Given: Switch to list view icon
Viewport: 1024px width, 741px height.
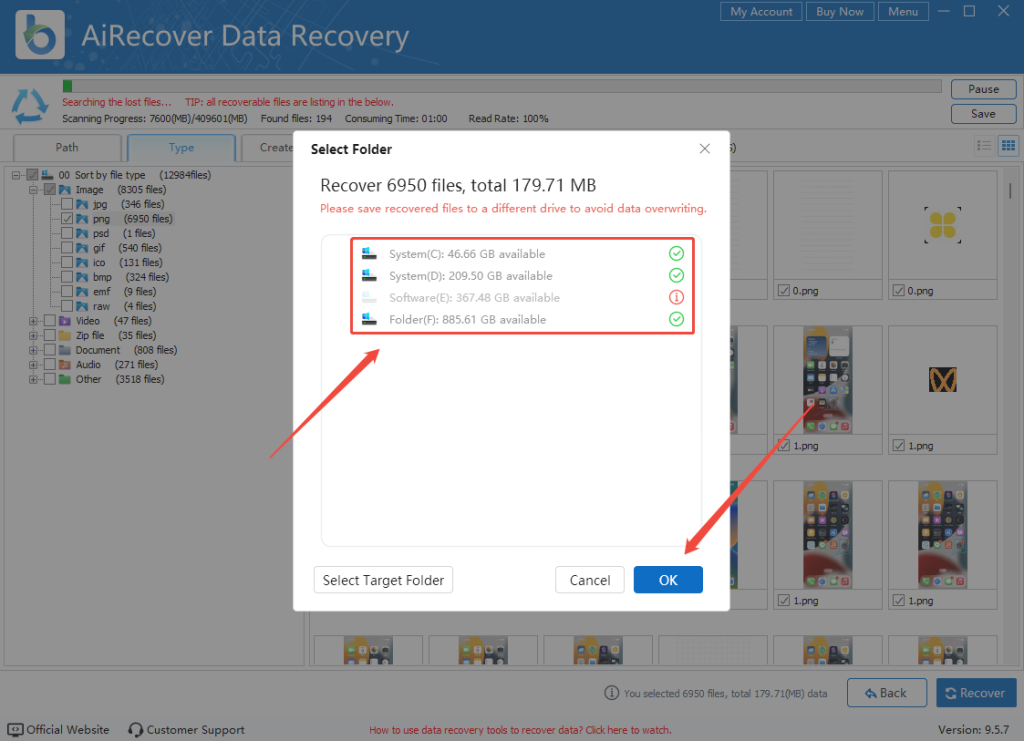Looking at the screenshot, I should pyautogui.click(x=985, y=145).
